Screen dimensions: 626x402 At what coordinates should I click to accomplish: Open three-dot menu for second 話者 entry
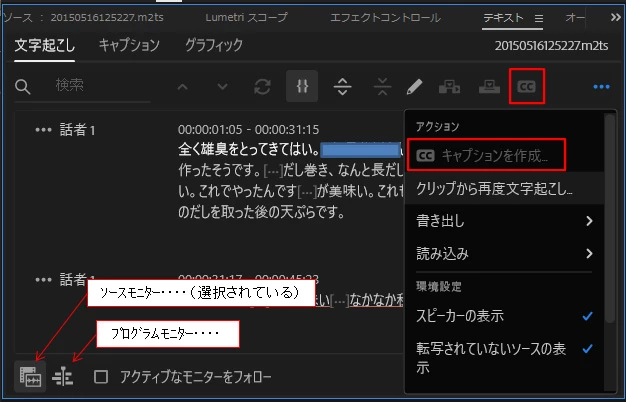click(x=43, y=279)
